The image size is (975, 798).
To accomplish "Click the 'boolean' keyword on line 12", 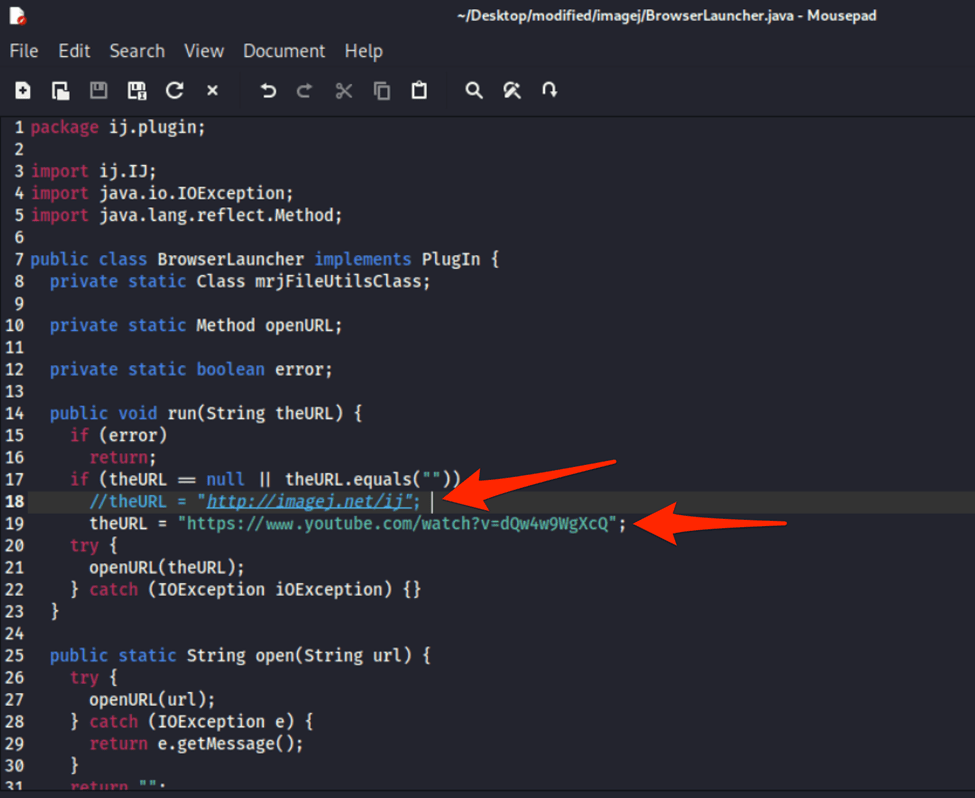I will click(231, 369).
